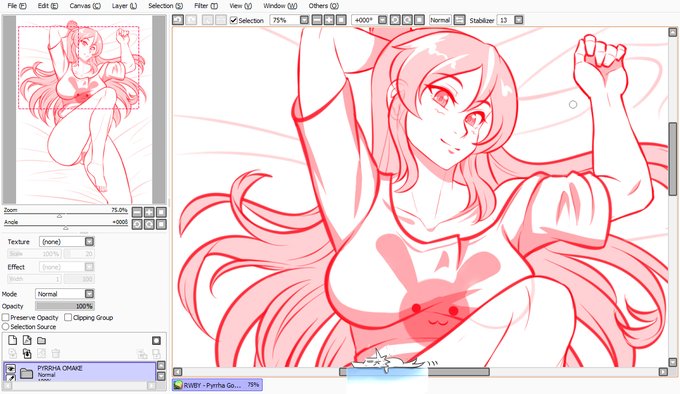This screenshot has width=680, height=394.
Task: Flip the view with the icon beside Normal
Action: coord(460,20)
